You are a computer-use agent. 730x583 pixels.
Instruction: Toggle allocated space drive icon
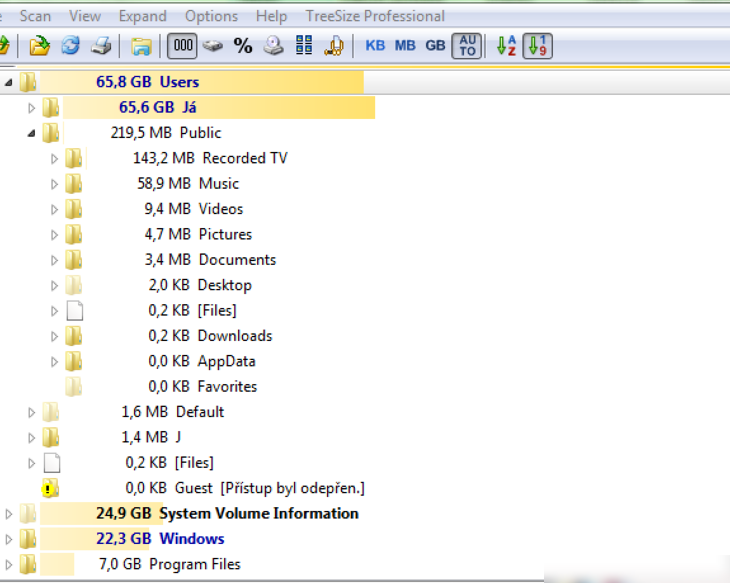click(x=213, y=46)
